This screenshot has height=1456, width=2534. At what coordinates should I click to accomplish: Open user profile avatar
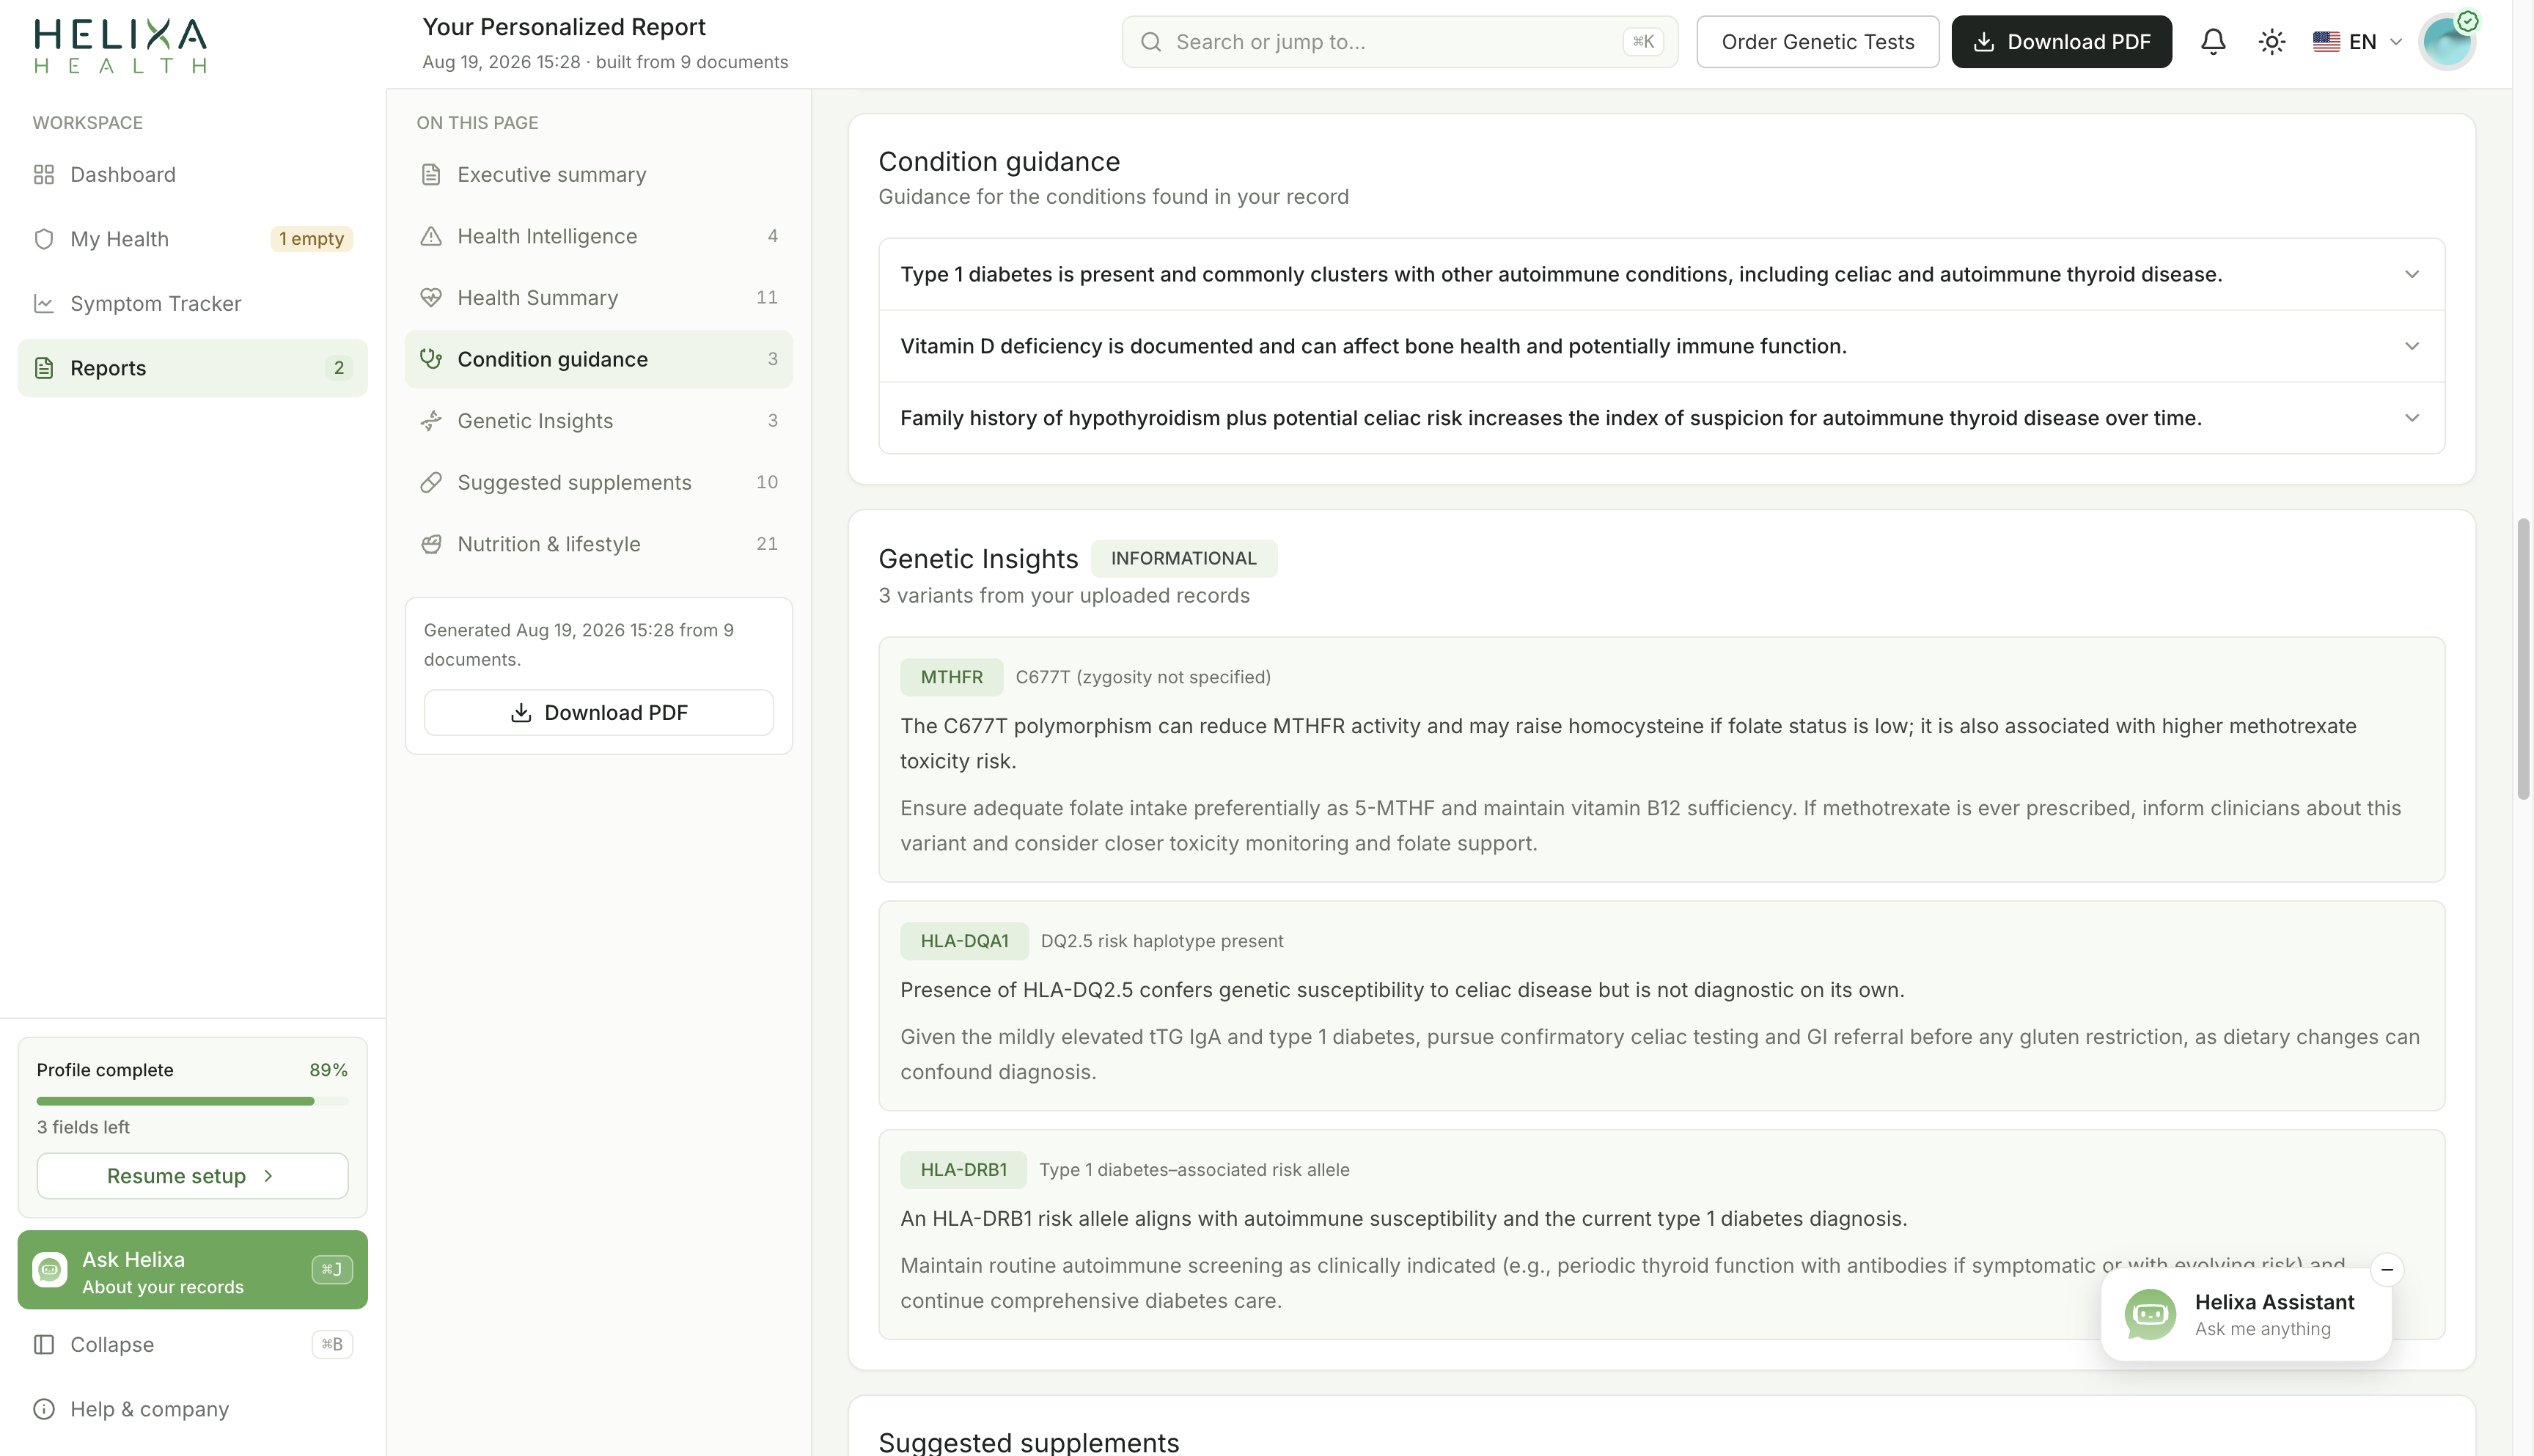[2447, 42]
